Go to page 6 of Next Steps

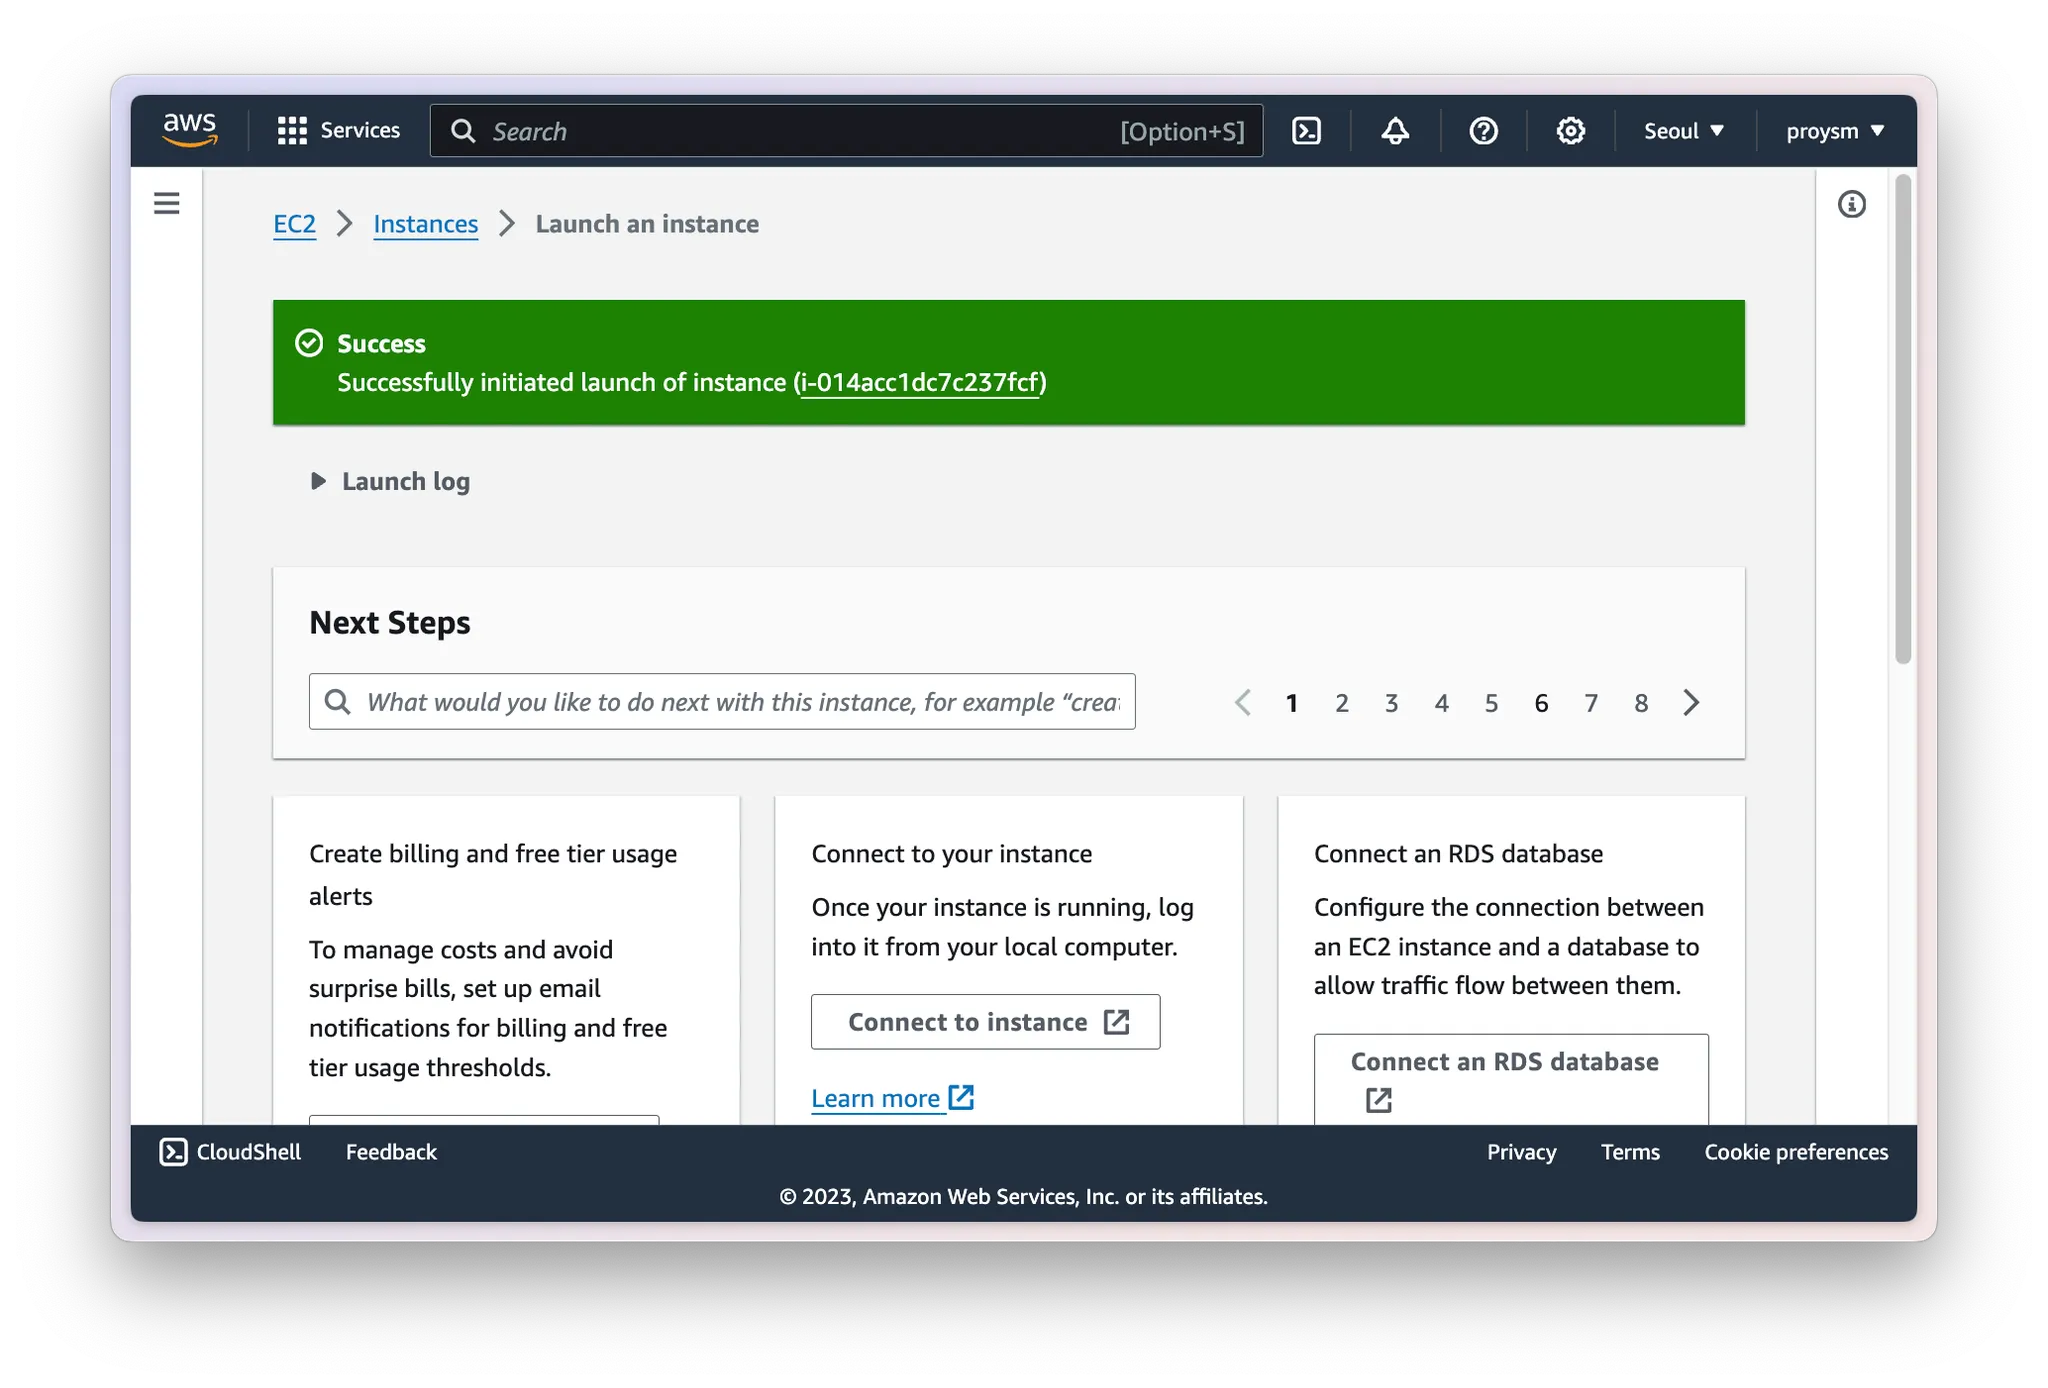(1541, 703)
